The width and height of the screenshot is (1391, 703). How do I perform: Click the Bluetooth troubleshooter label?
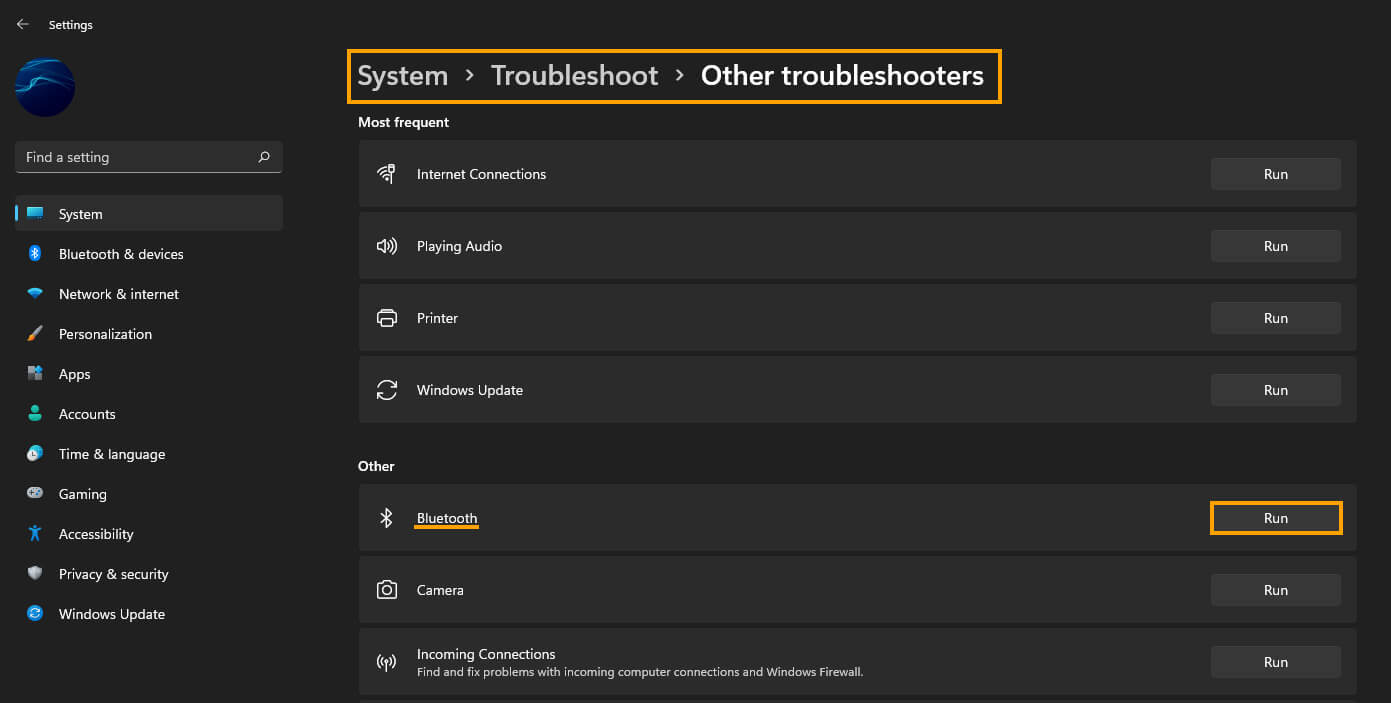[447, 518]
